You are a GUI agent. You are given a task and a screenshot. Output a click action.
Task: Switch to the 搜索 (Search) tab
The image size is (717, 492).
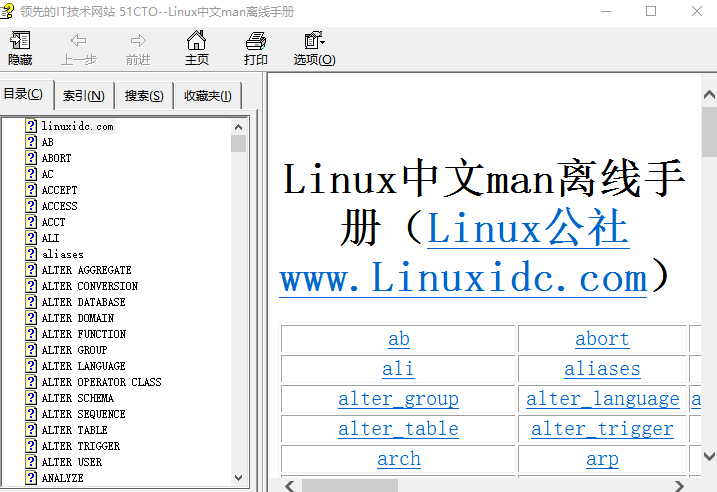click(x=144, y=96)
